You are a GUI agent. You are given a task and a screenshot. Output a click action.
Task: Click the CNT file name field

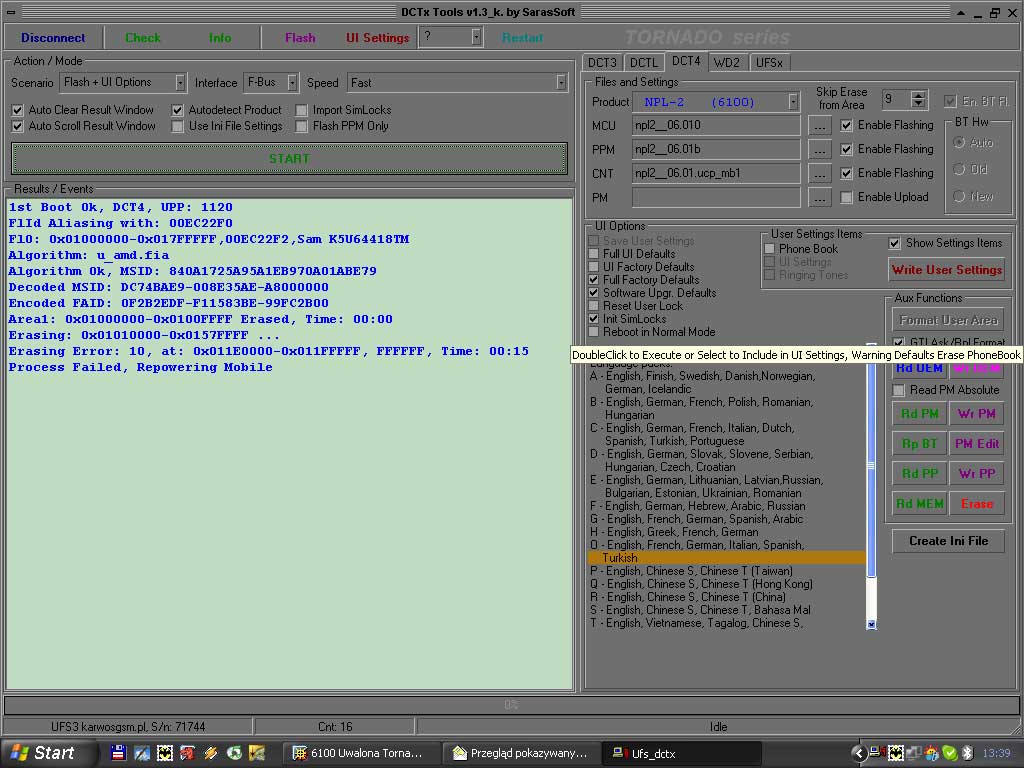coord(716,173)
